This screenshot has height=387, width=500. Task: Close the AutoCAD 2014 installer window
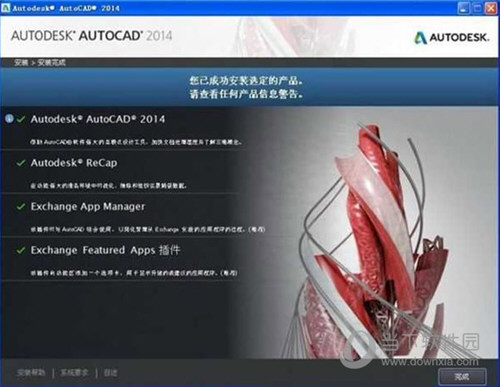coord(491,8)
